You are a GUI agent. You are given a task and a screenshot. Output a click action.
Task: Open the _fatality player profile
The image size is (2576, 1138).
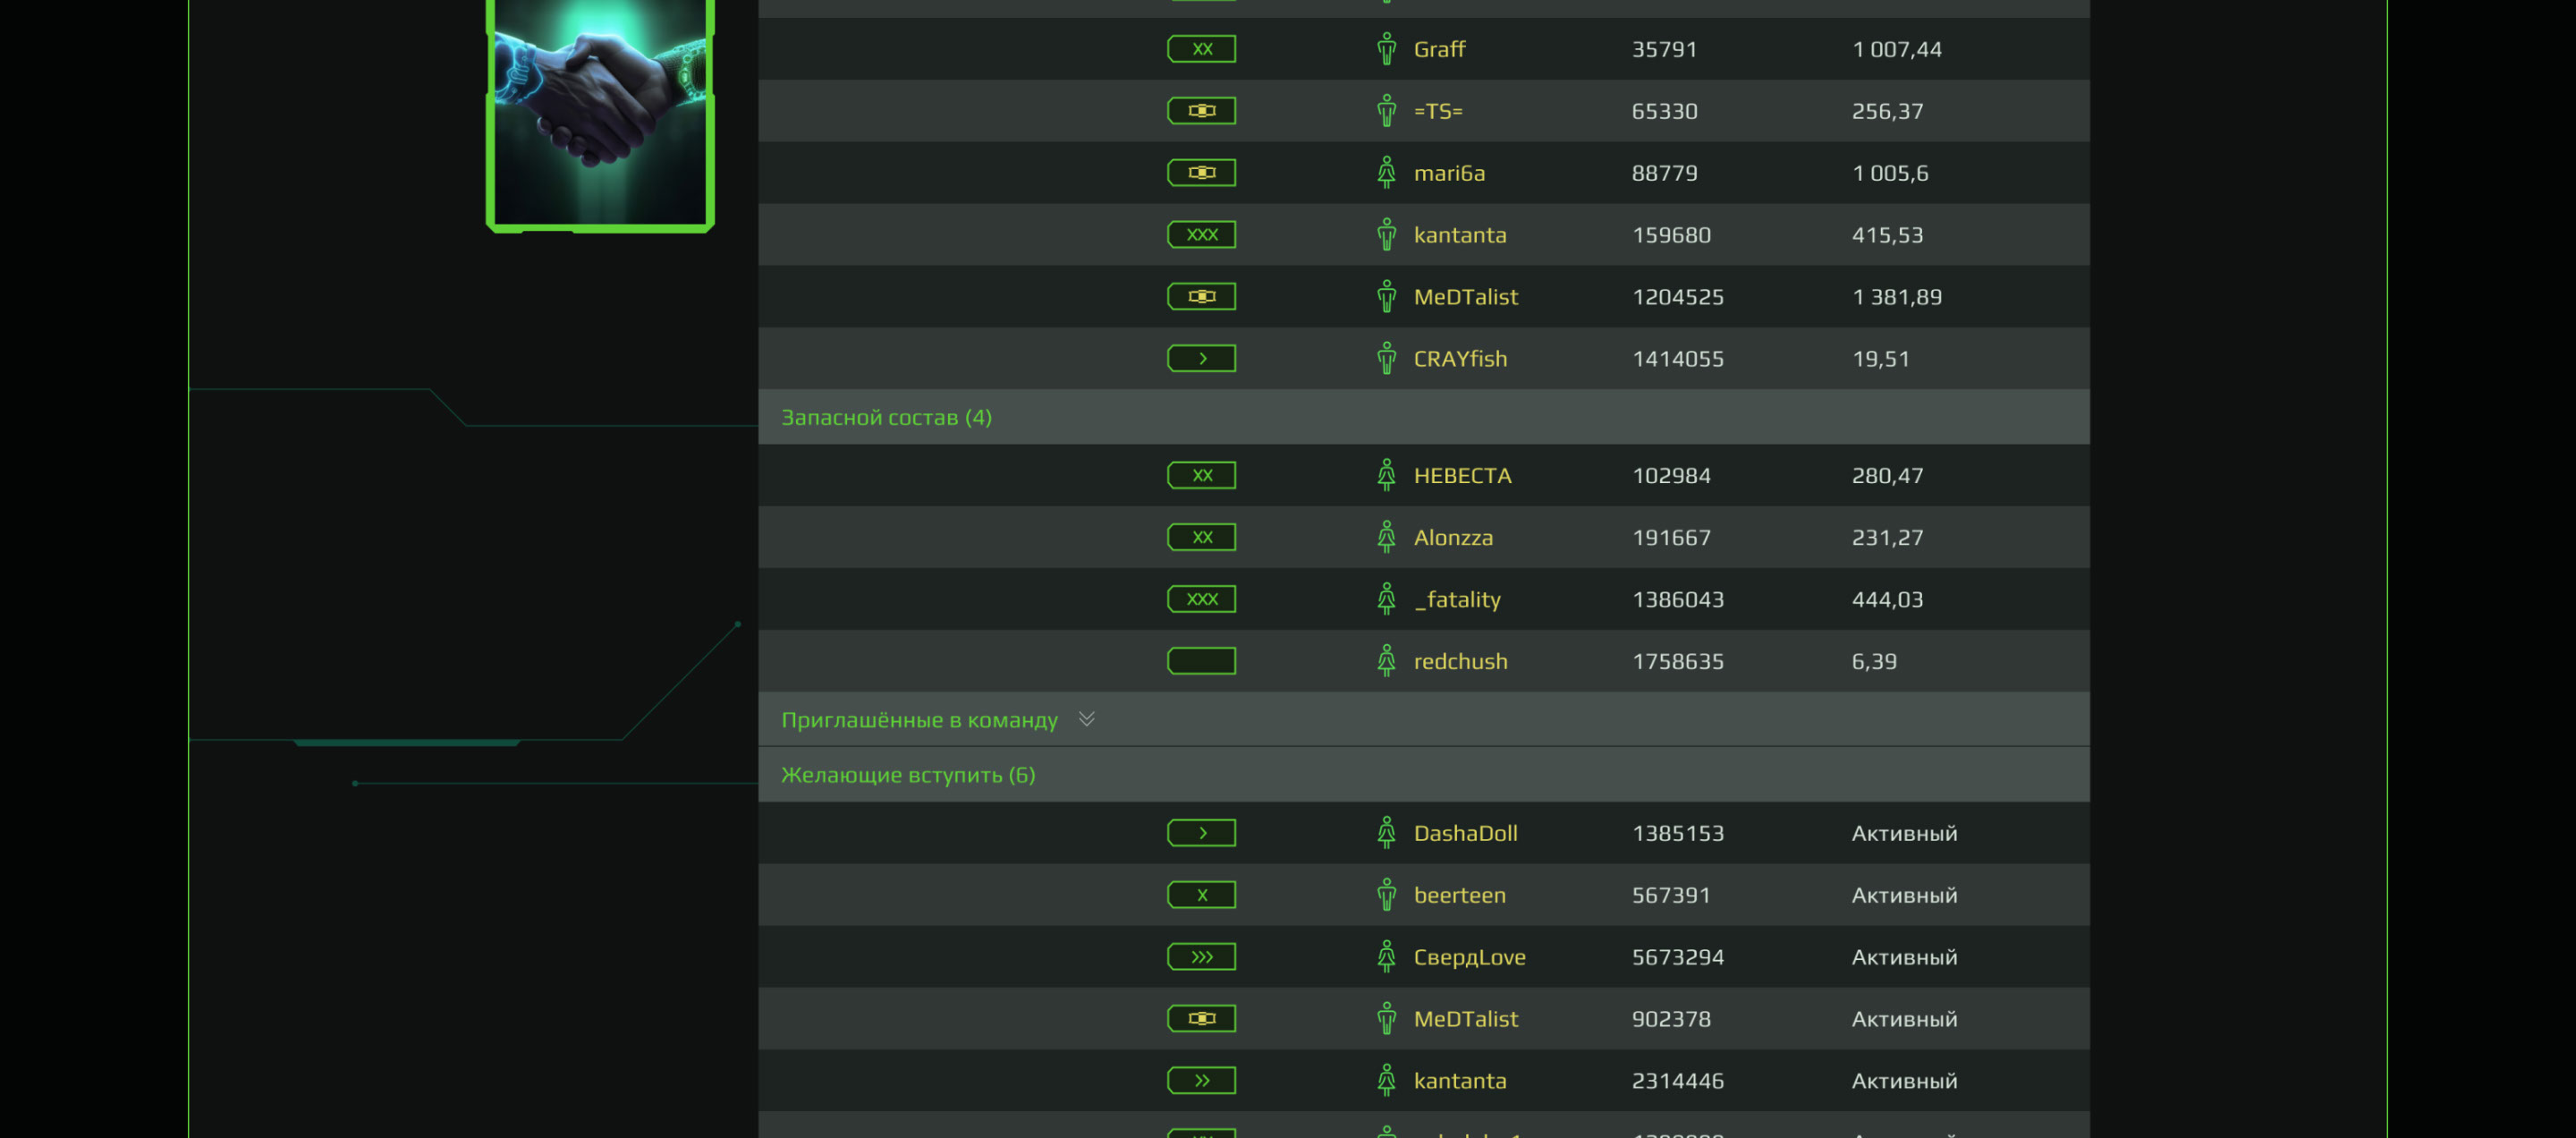[1457, 599]
